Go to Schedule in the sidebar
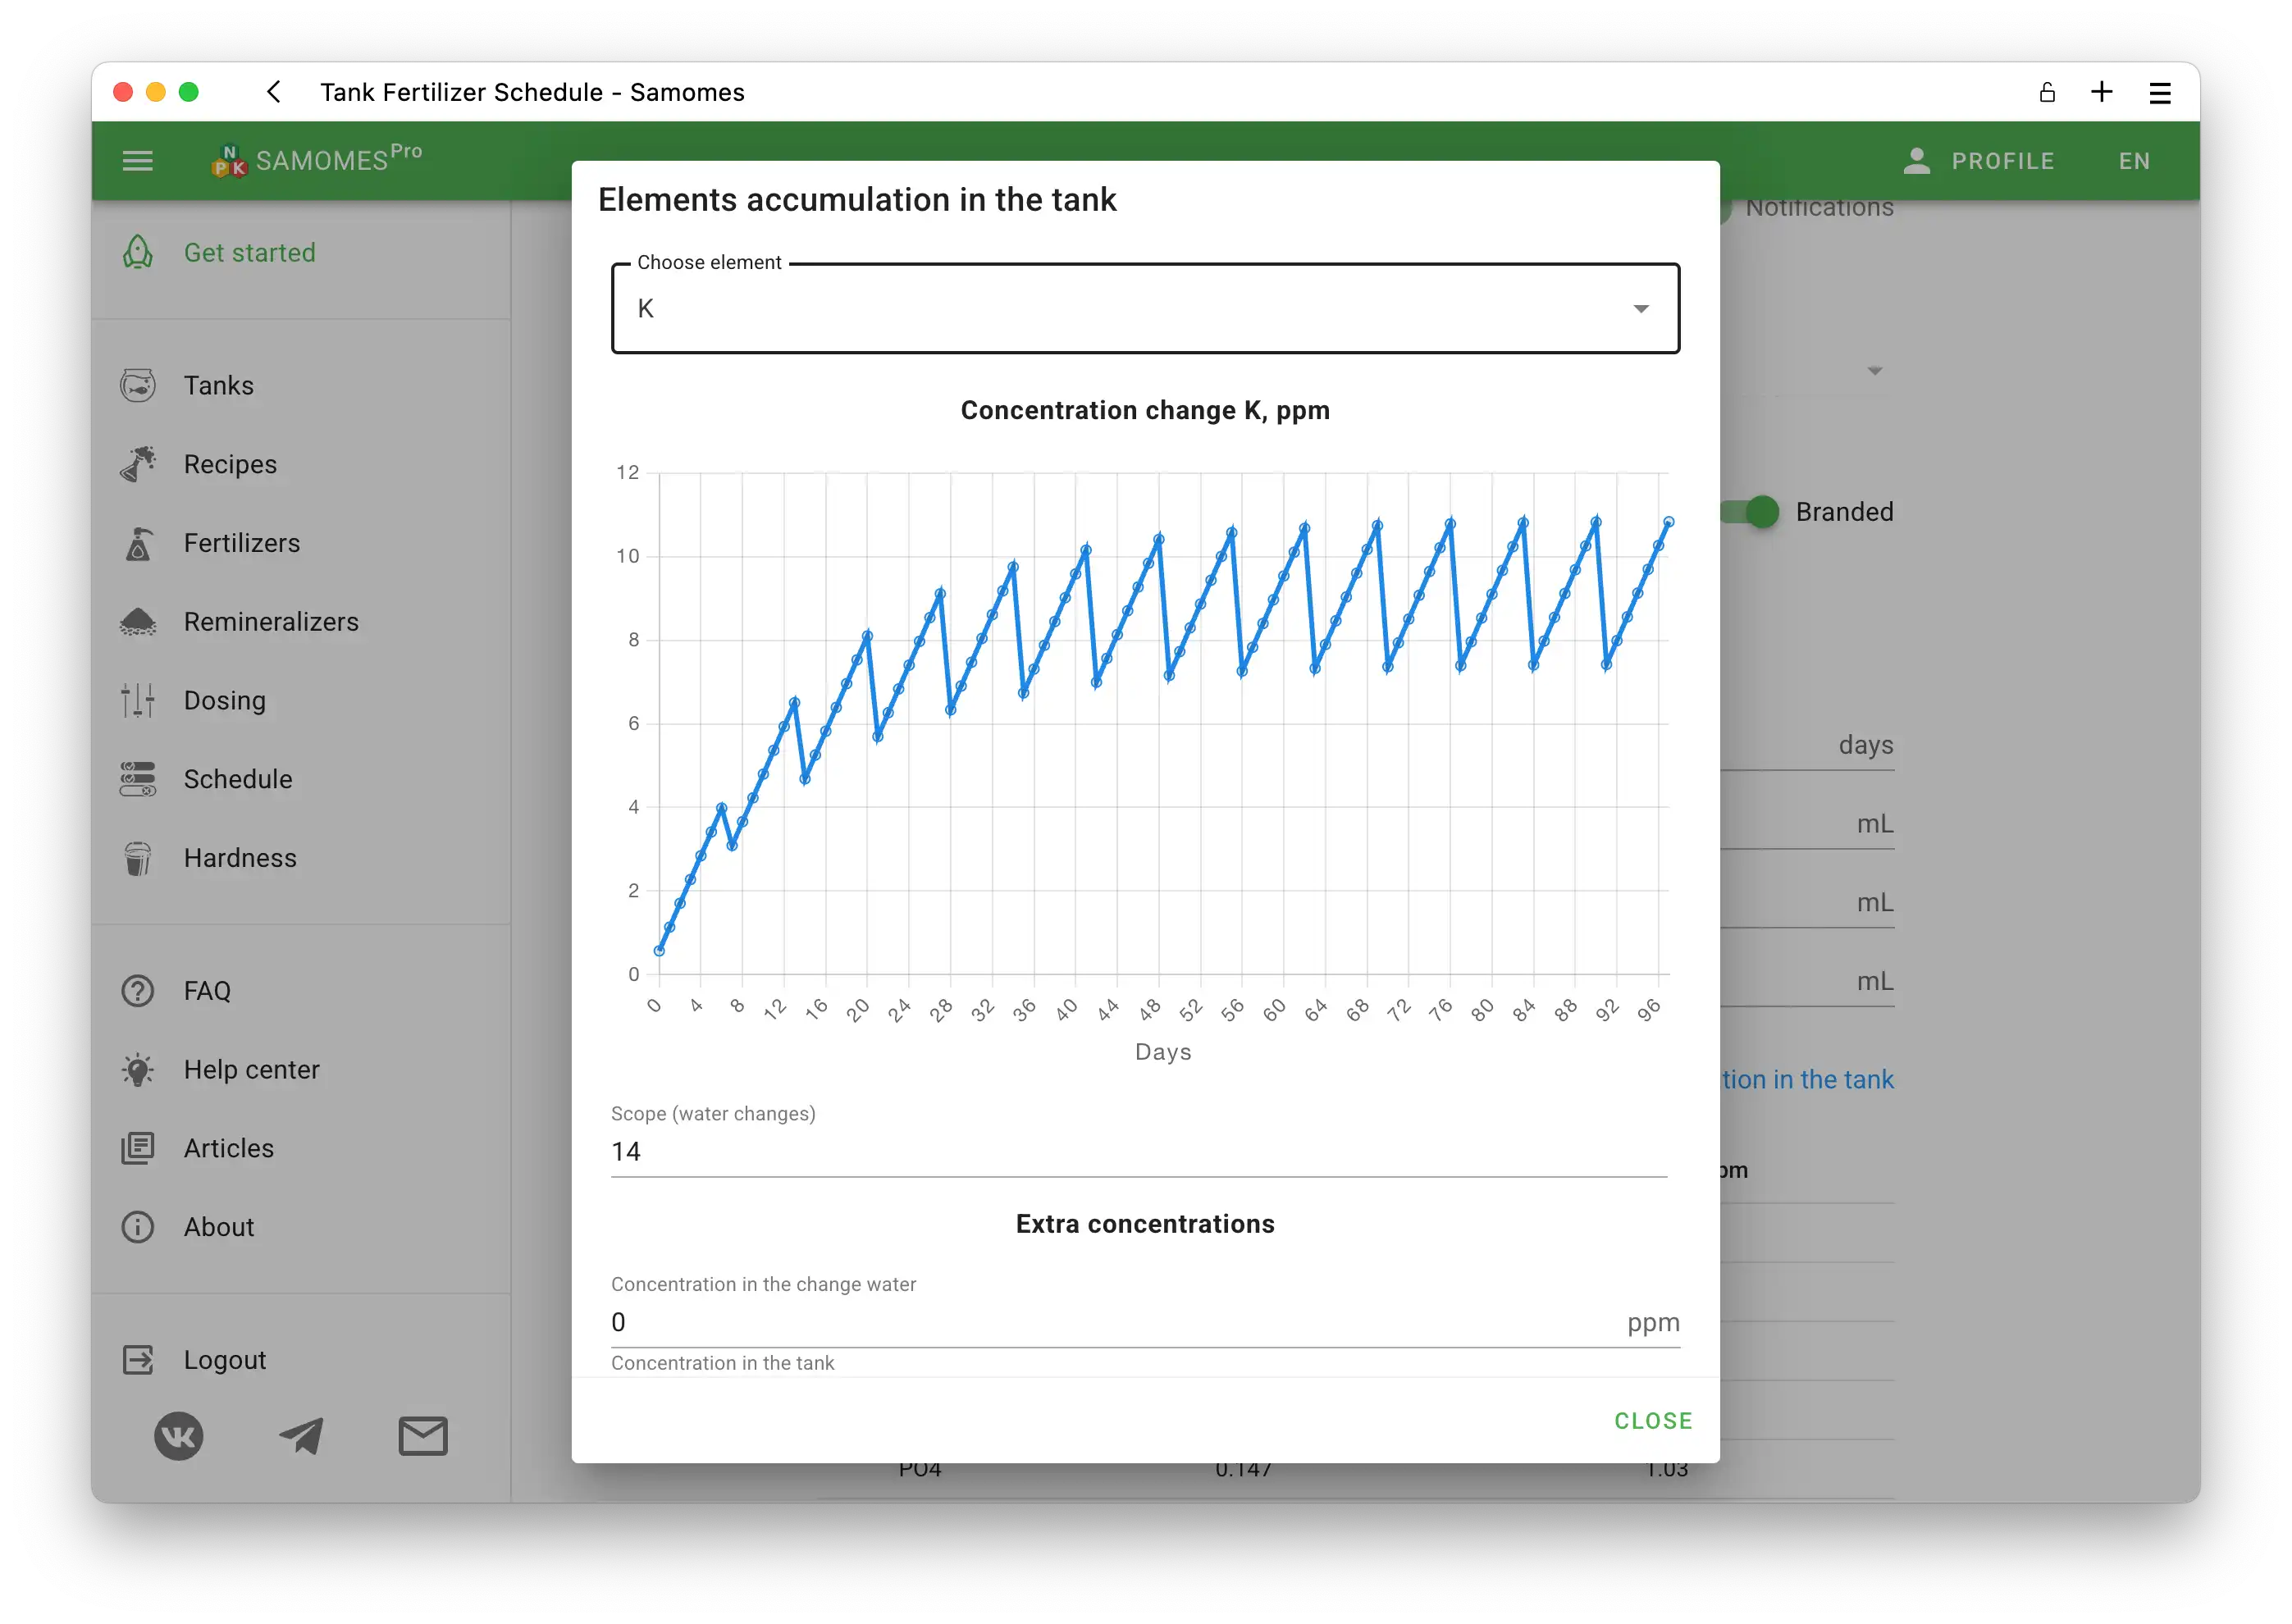The width and height of the screenshot is (2292, 1624). (238, 779)
